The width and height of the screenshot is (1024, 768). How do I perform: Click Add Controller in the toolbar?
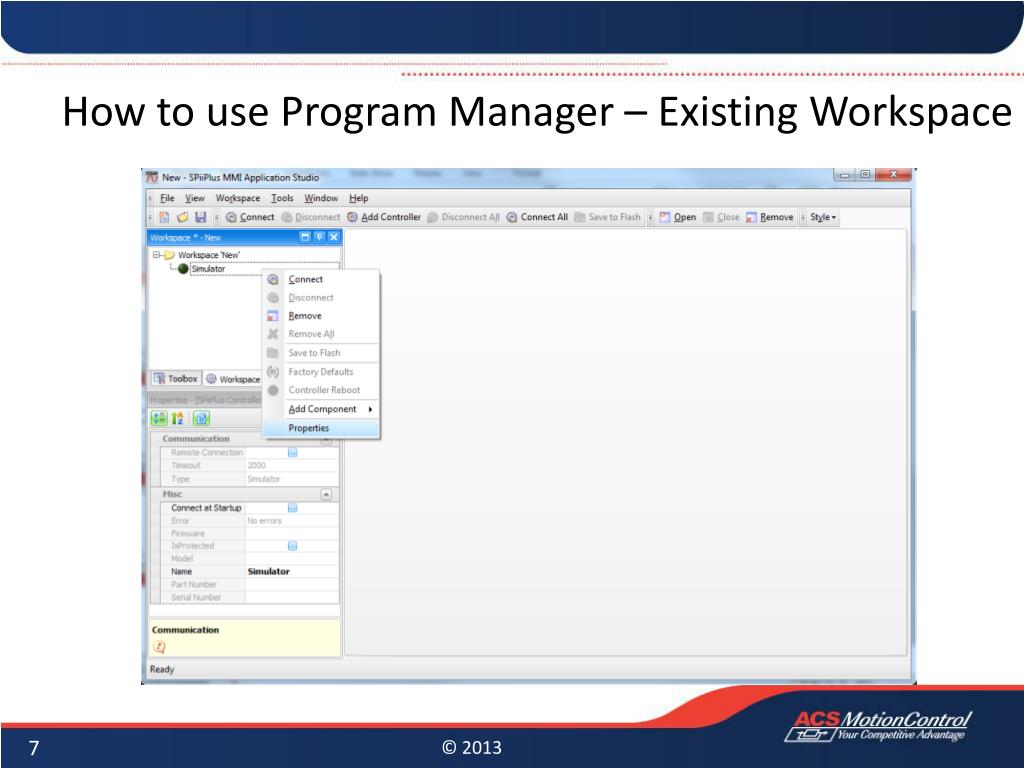[384, 217]
